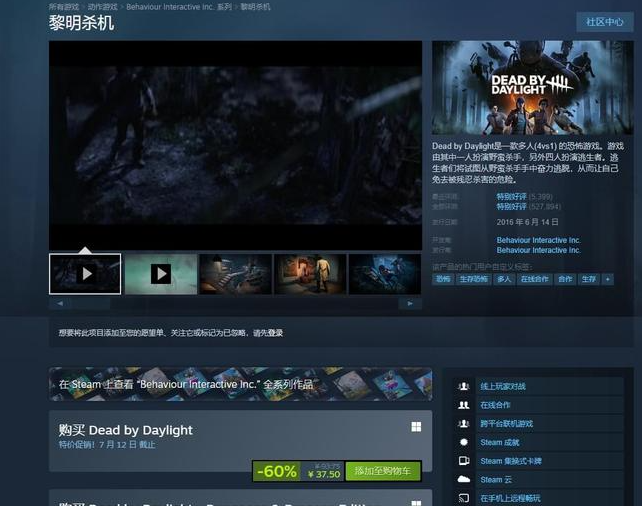Open the Steam 集换式卡牌 link
Screen dimensions: 642x506
[511, 461]
